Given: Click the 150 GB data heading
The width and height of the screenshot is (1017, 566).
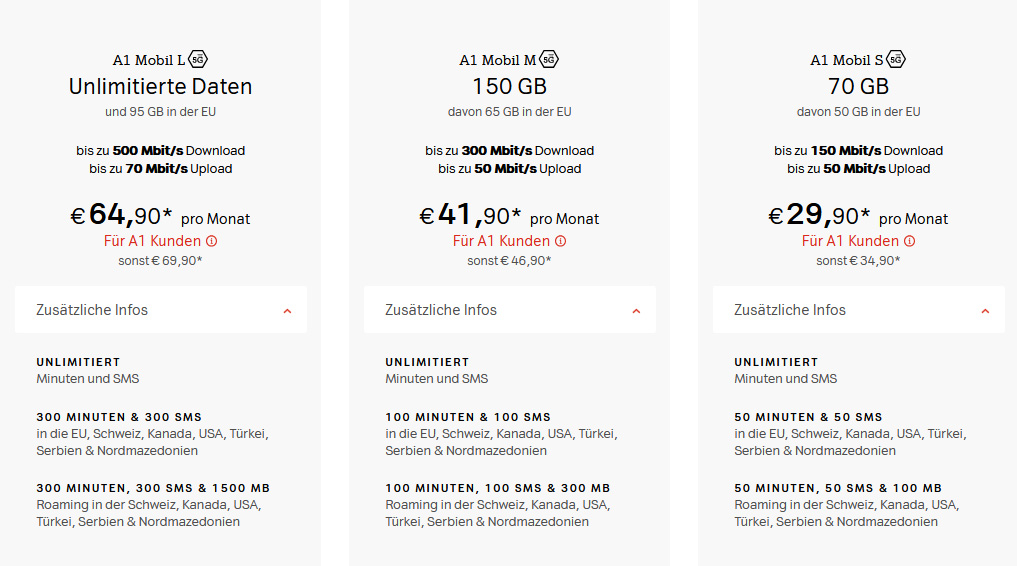Looking at the screenshot, I should point(510,86).
